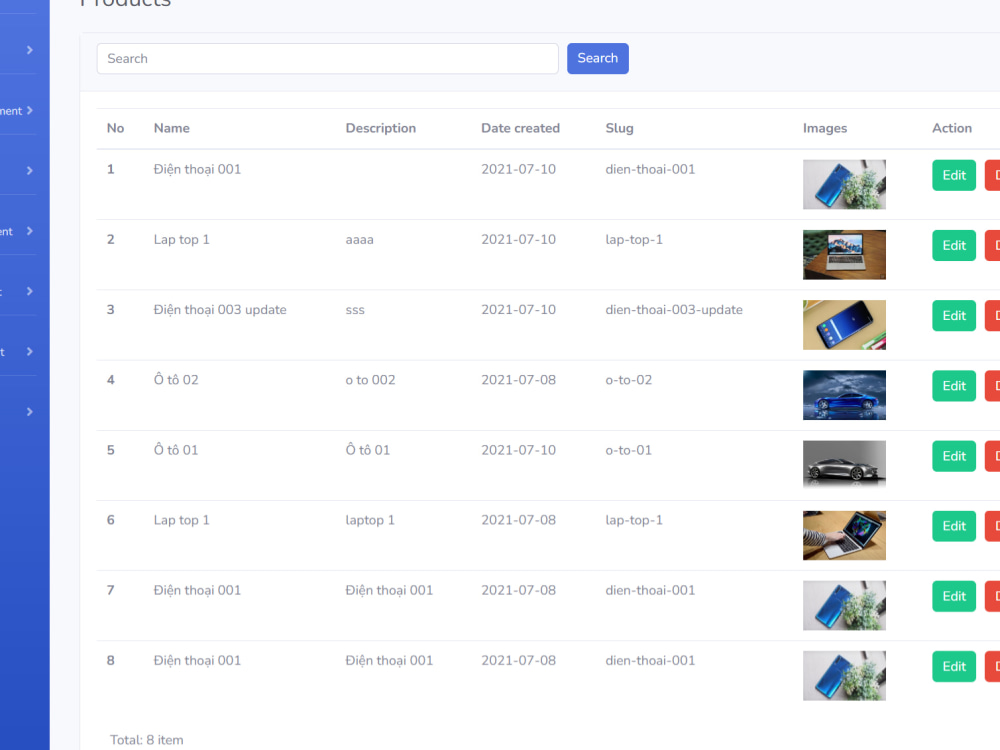Edit Điện thoại 003 update product
The image size is (1000, 750).
pos(954,316)
